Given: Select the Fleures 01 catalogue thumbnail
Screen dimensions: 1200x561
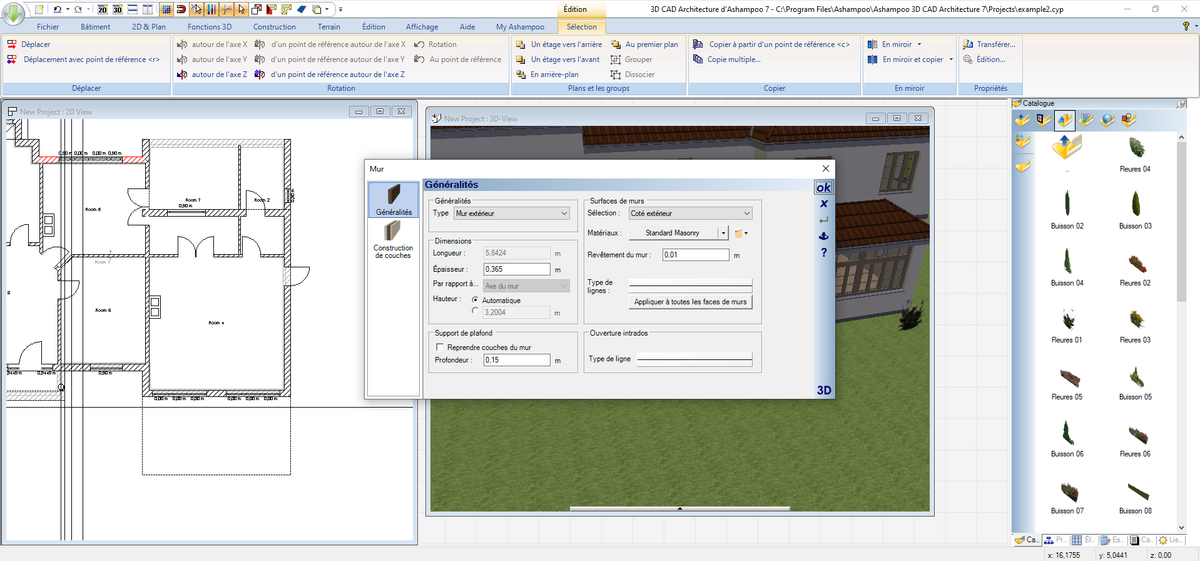Looking at the screenshot, I should point(1067,324).
